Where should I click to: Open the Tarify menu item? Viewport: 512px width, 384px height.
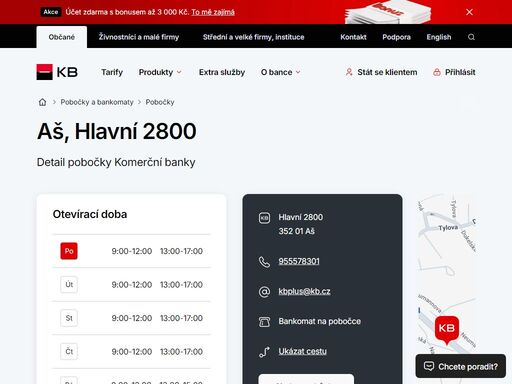tap(112, 72)
